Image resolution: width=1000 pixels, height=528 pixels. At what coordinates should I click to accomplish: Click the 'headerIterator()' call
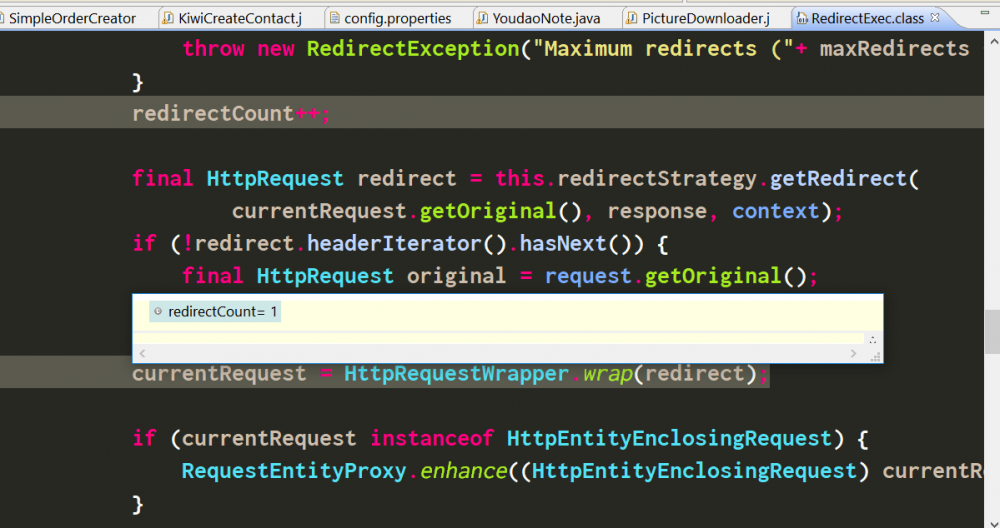tap(406, 244)
